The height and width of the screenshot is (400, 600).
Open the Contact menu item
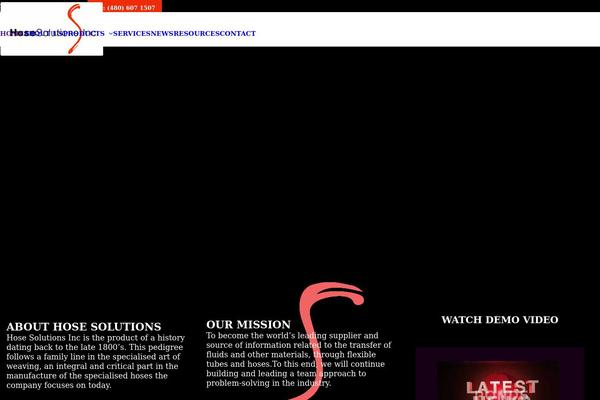[x=238, y=33]
